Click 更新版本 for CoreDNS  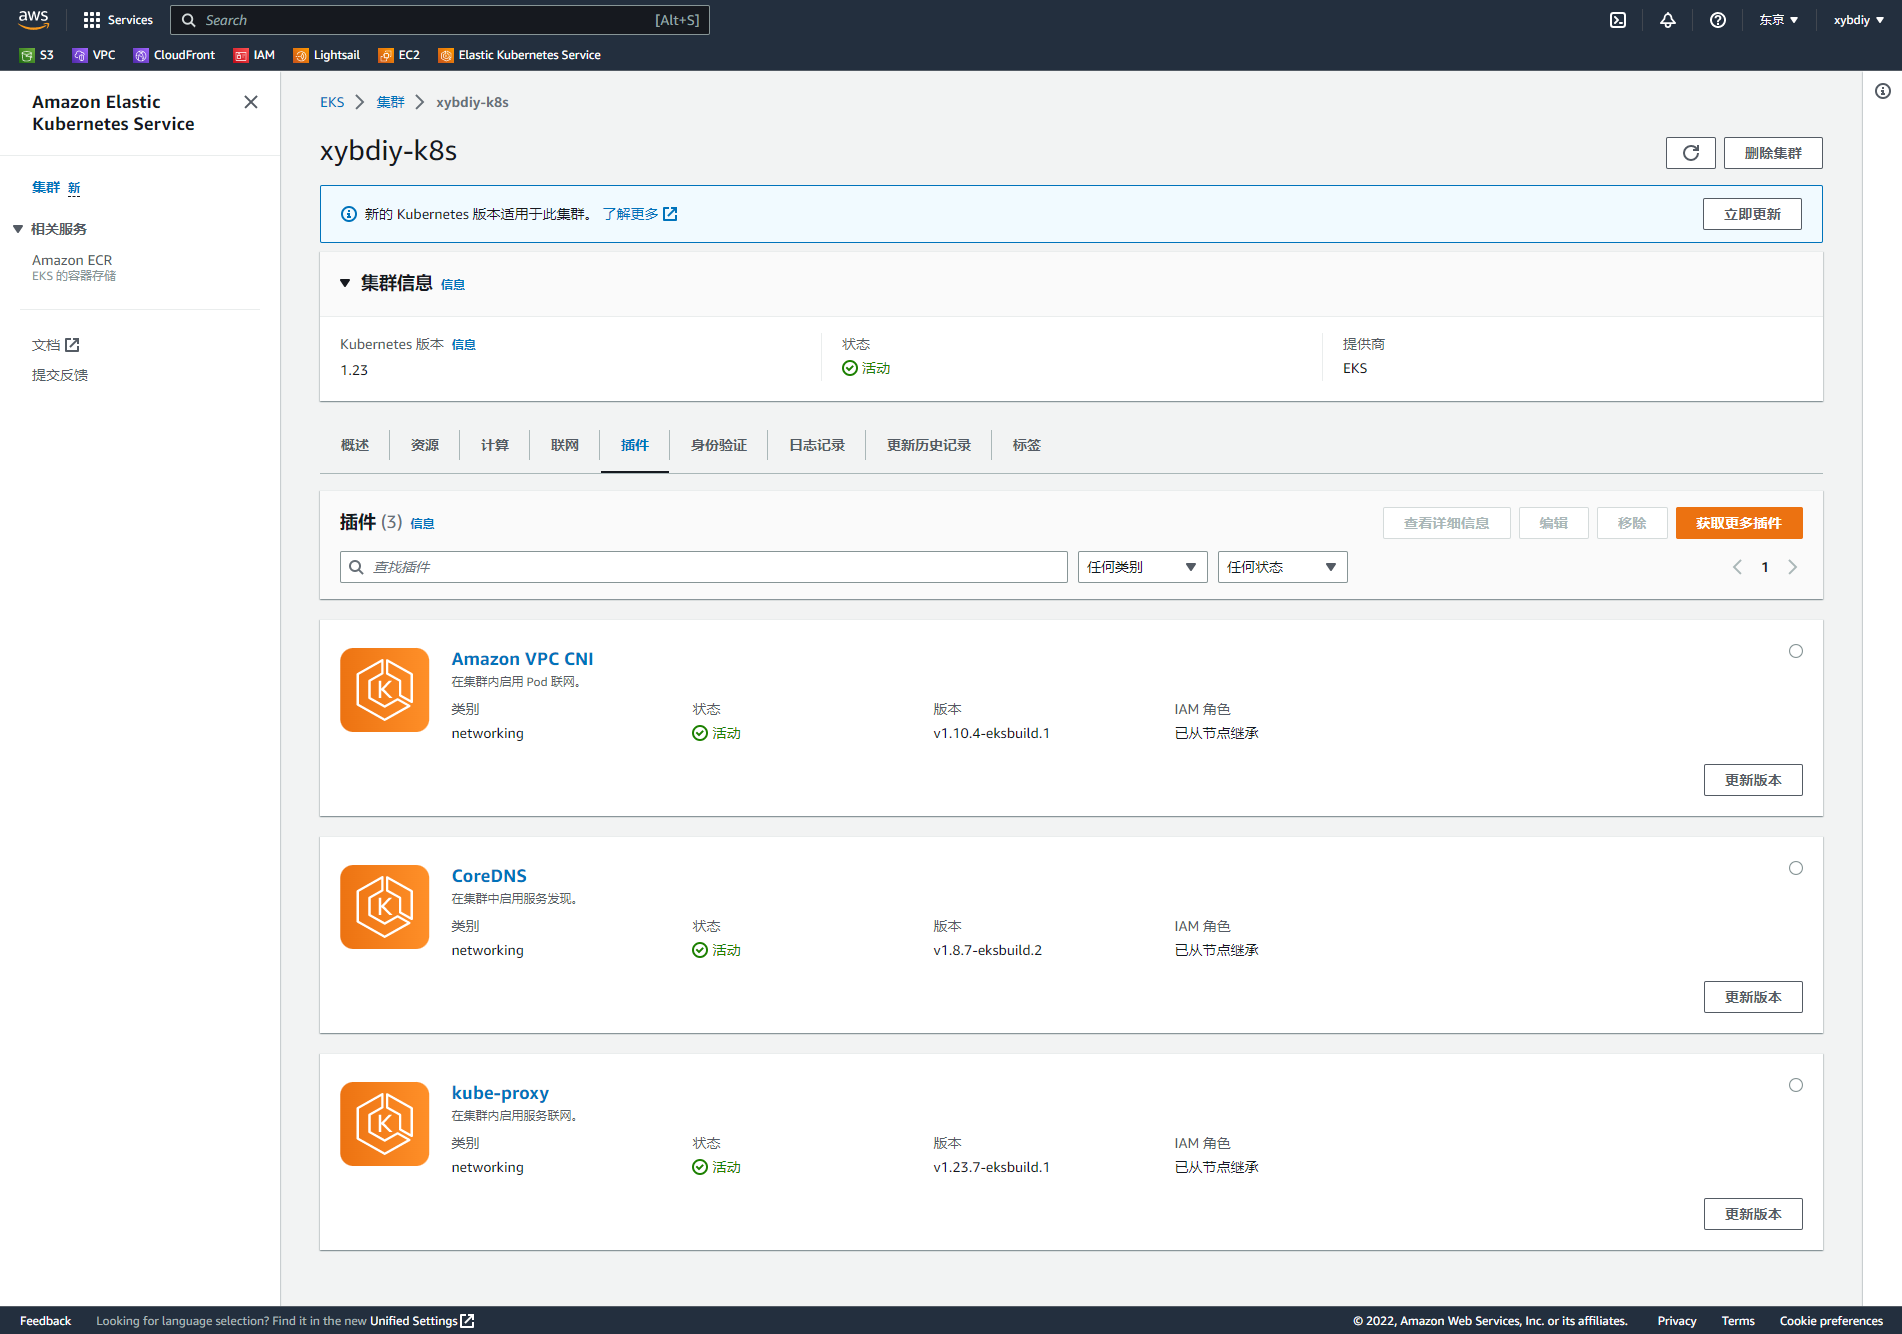1753,997
